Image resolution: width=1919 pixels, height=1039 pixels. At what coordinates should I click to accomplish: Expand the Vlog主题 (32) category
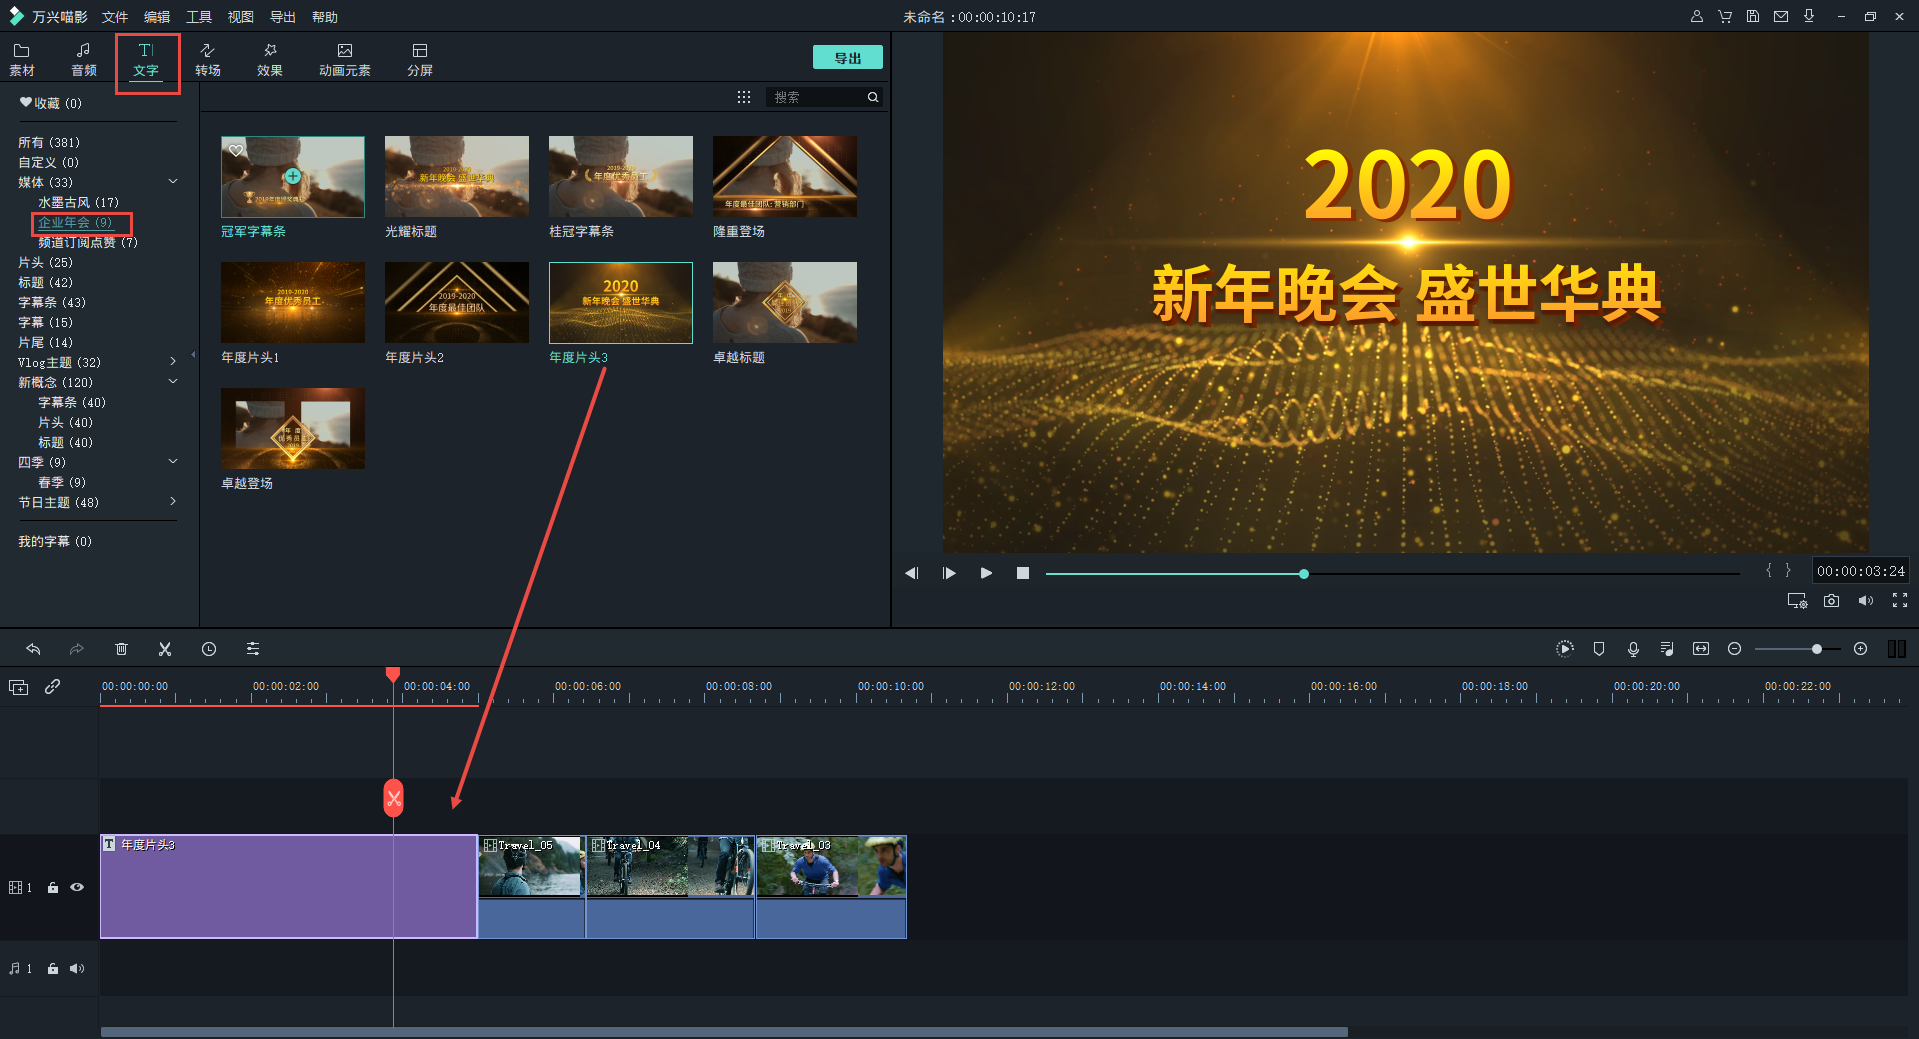click(173, 362)
